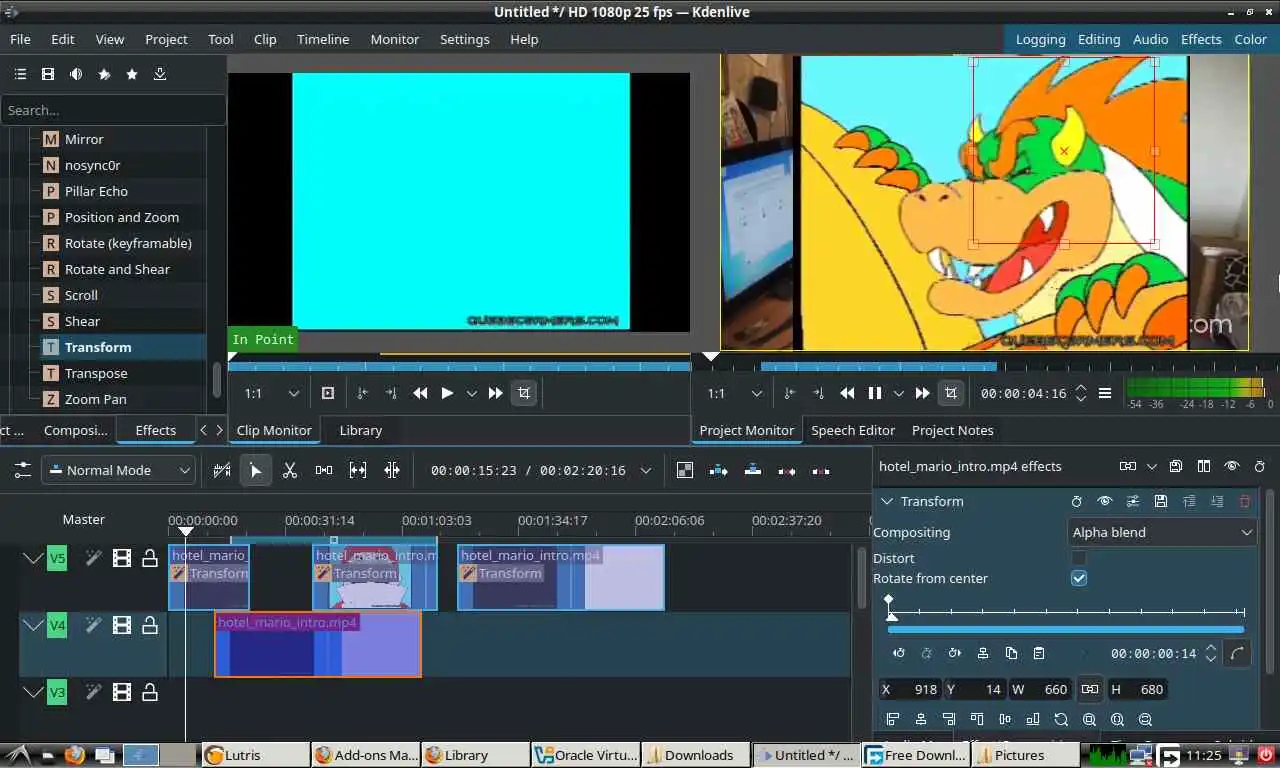The height and width of the screenshot is (768, 1280).
Task: Copy keyframe values icon in Transform panel
Action: click(1011, 653)
